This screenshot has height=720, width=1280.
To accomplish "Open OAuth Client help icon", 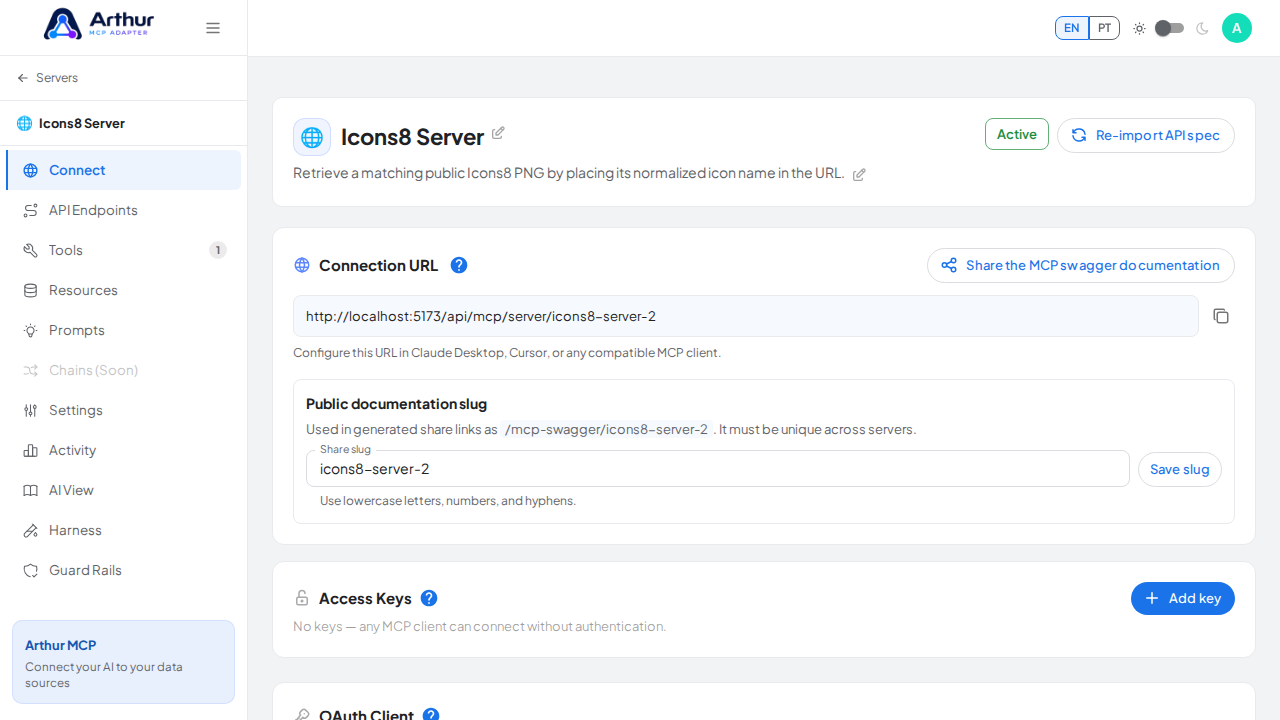I will click(x=431, y=715).
